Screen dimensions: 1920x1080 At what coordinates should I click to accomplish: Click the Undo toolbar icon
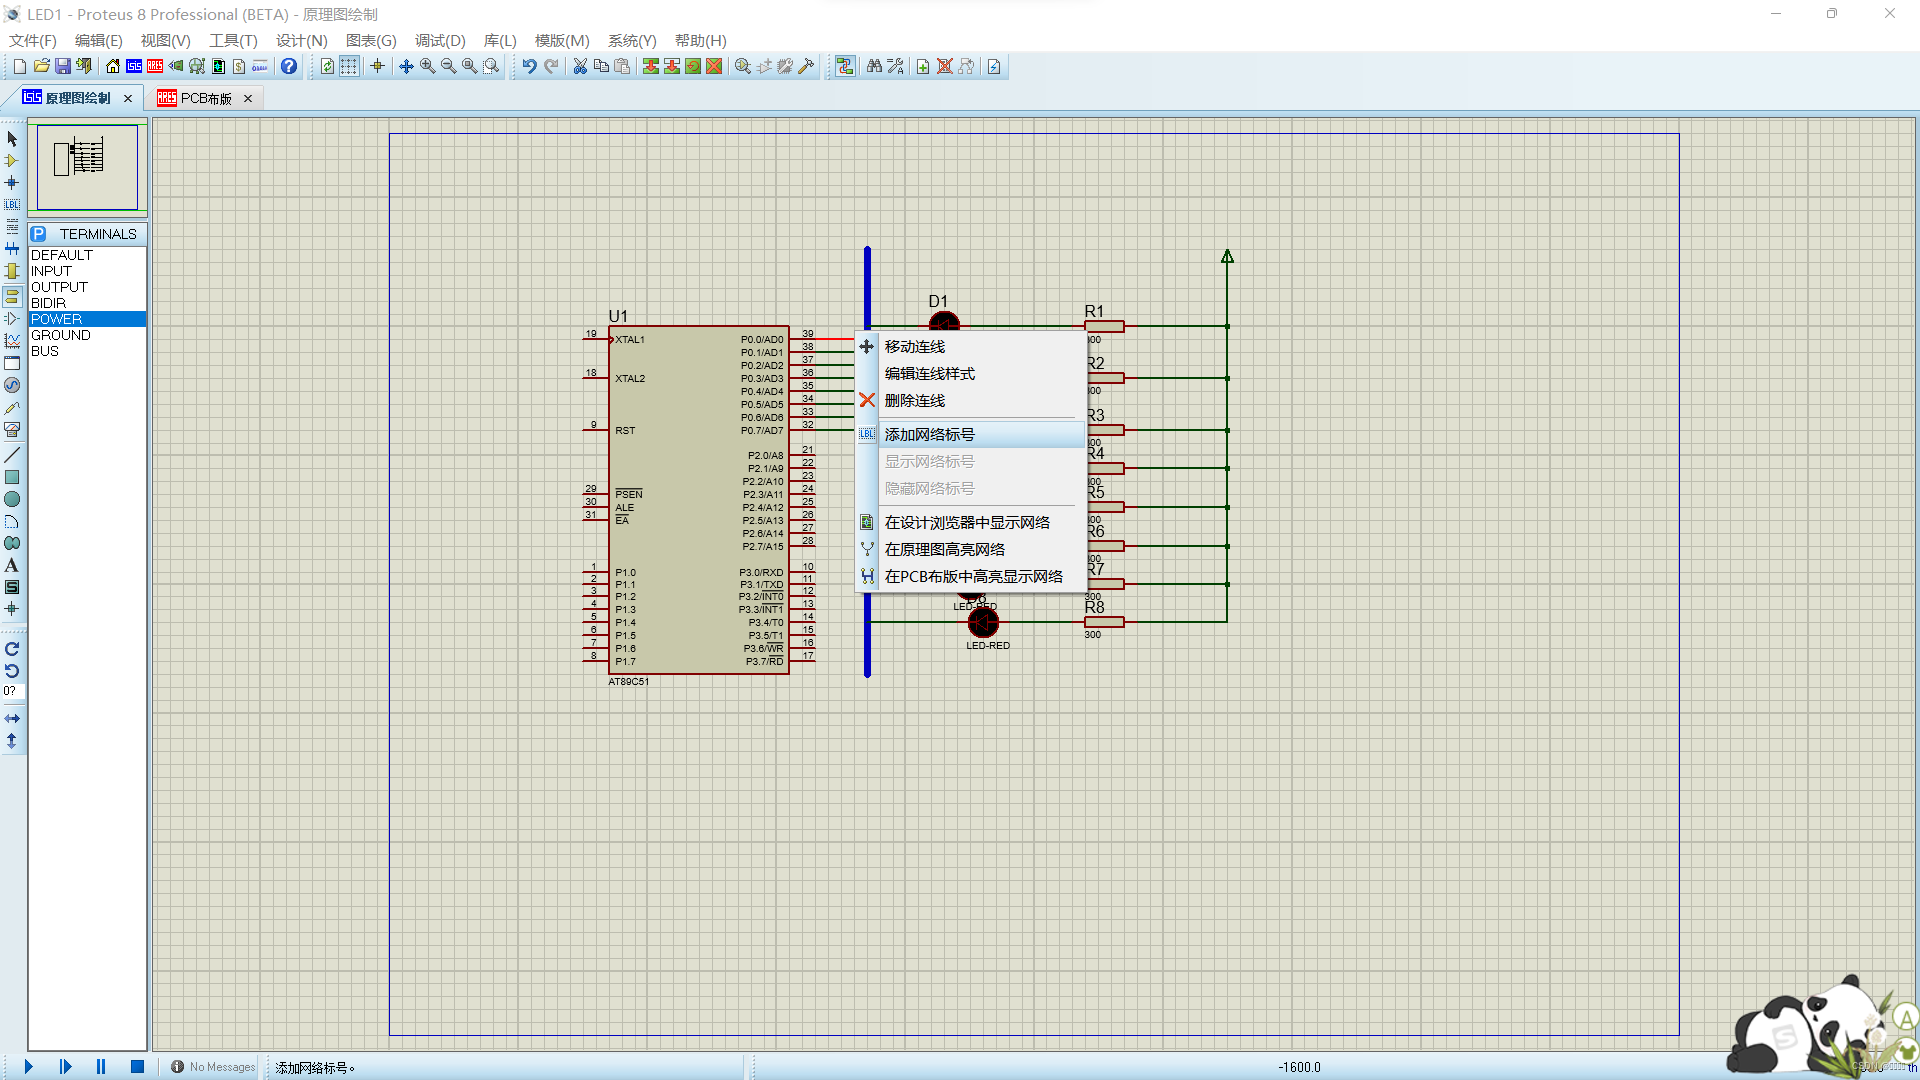pyautogui.click(x=529, y=66)
